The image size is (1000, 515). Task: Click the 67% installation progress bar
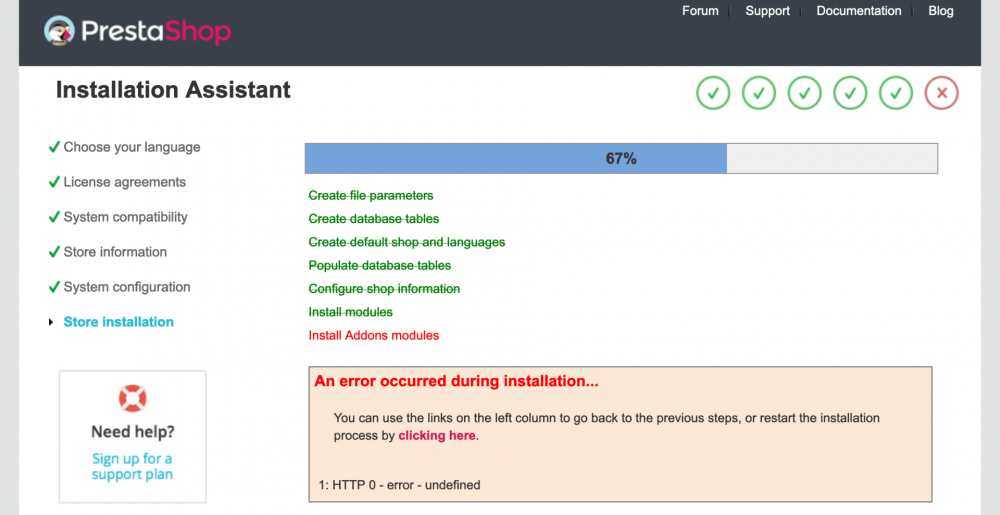click(621, 158)
